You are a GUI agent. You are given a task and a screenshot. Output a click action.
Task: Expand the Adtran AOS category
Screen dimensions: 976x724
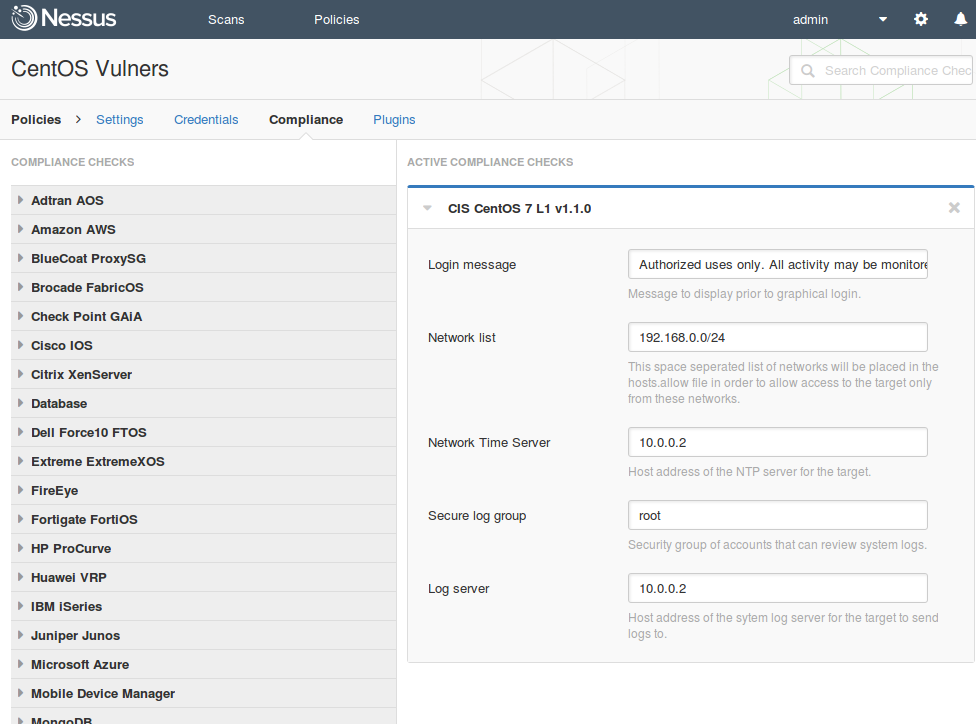(x=204, y=200)
